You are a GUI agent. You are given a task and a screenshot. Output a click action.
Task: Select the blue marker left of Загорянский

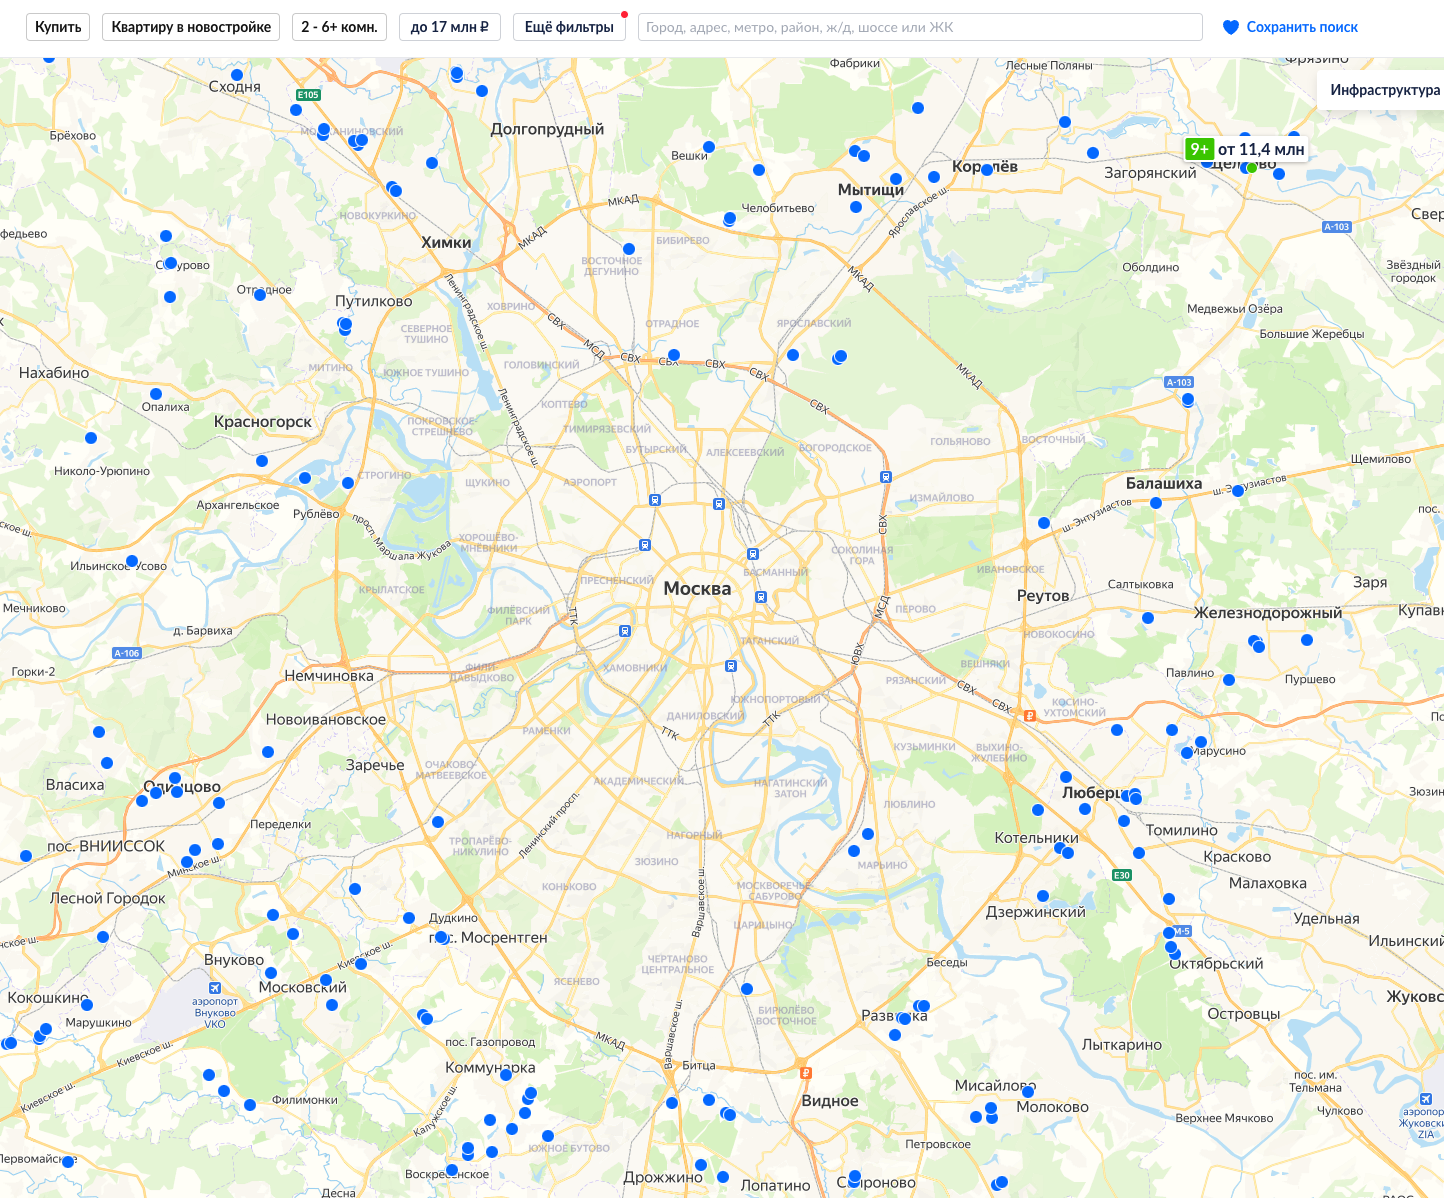pyautogui.click(x=1093, y=153)
